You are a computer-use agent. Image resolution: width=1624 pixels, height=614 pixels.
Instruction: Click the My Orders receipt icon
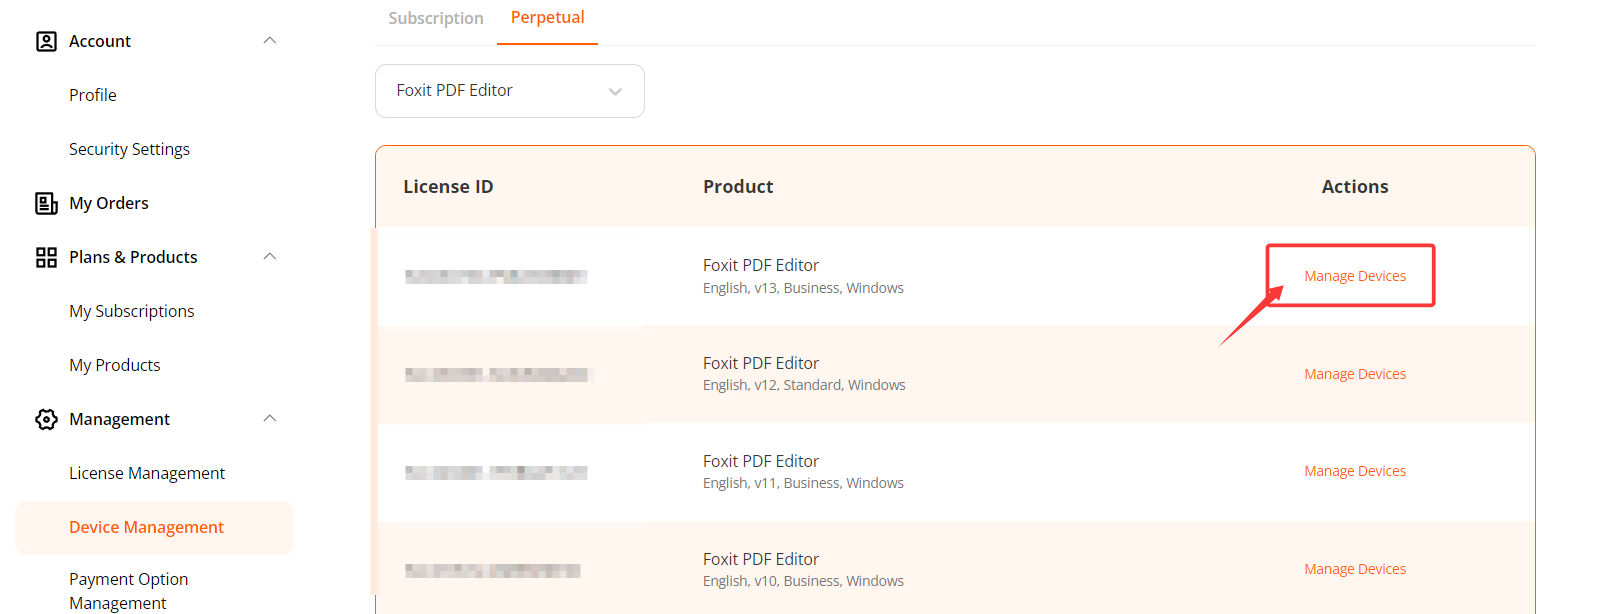(x=46, y=203)
